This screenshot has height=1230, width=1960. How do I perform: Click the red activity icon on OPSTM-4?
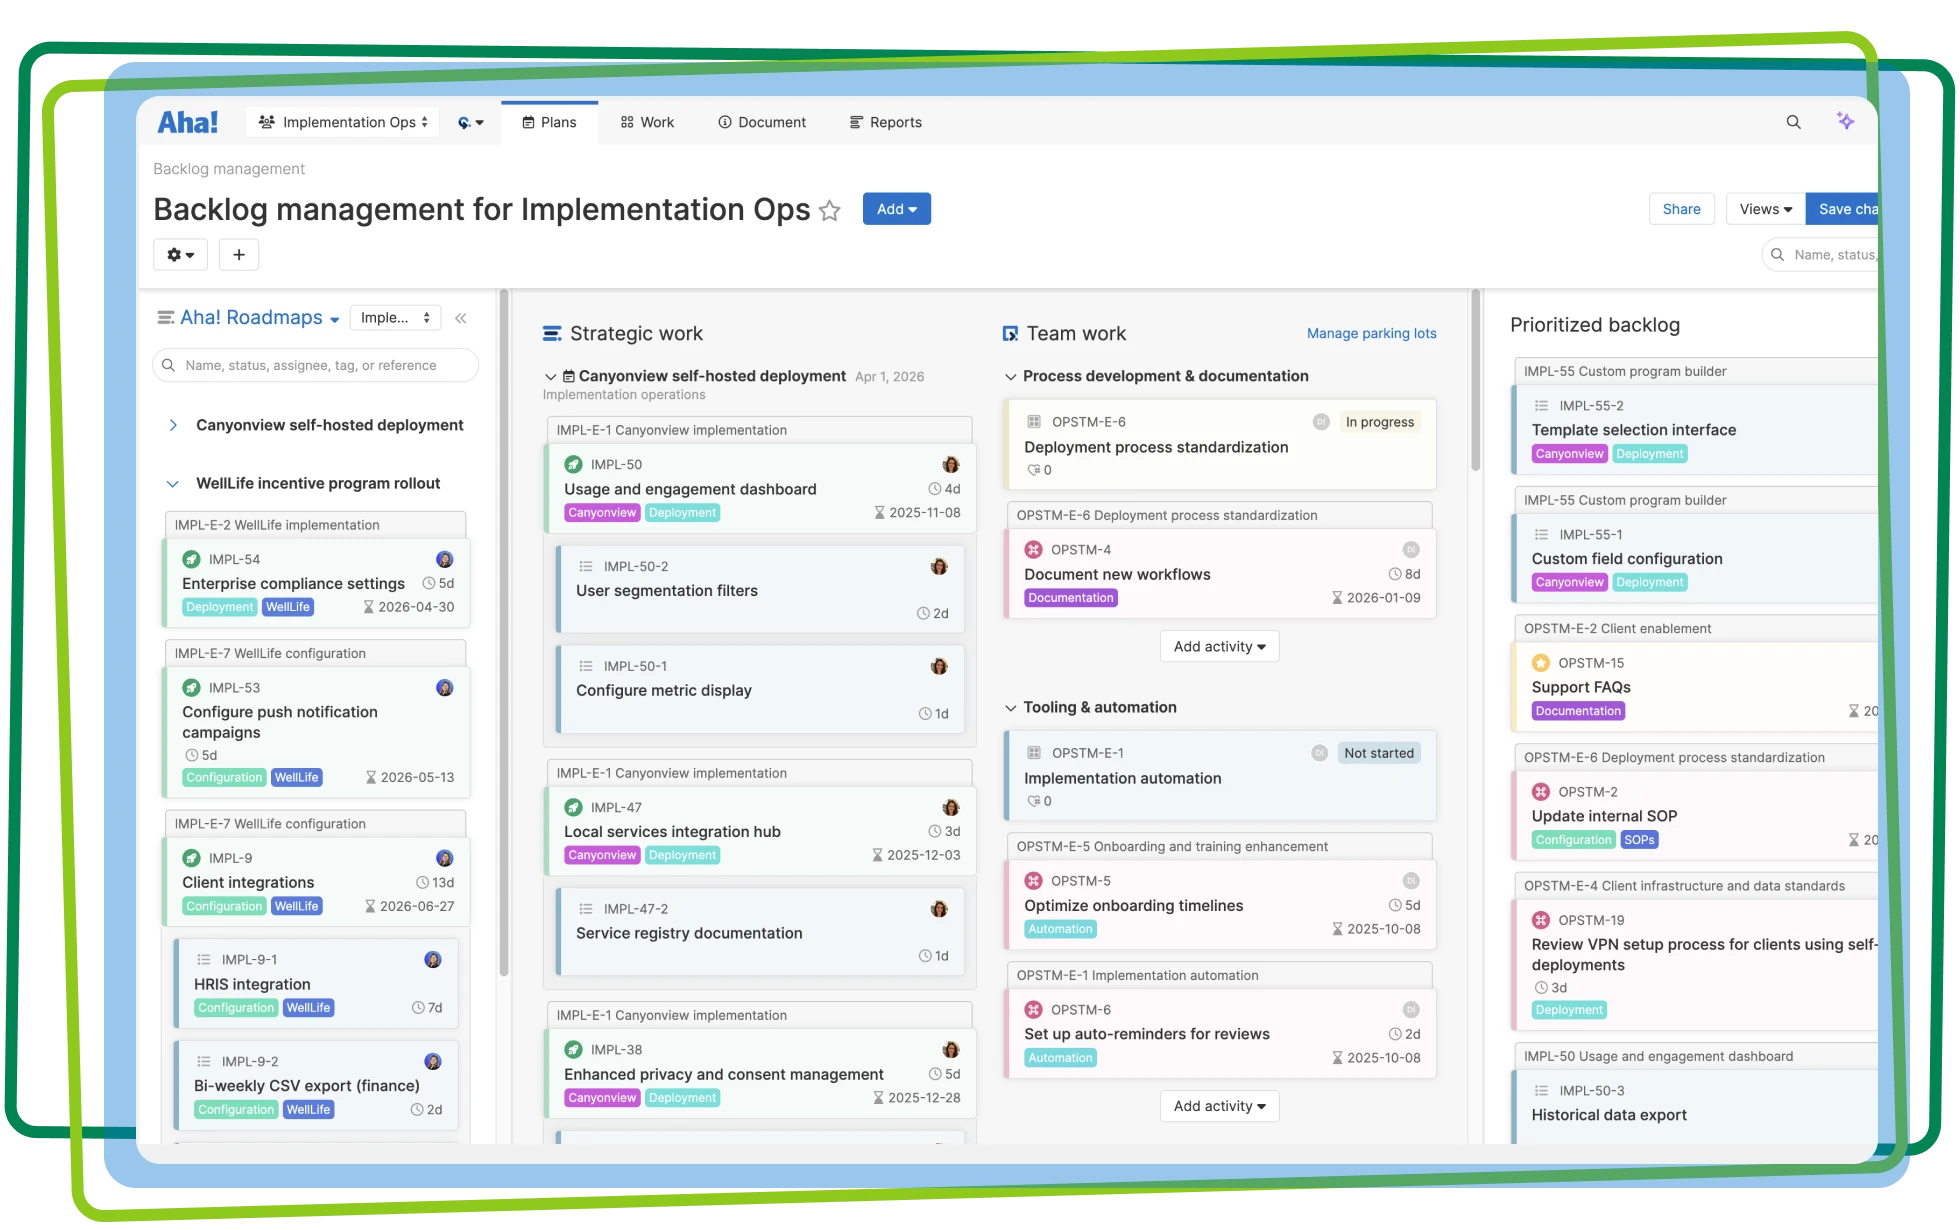point(1033,549)
